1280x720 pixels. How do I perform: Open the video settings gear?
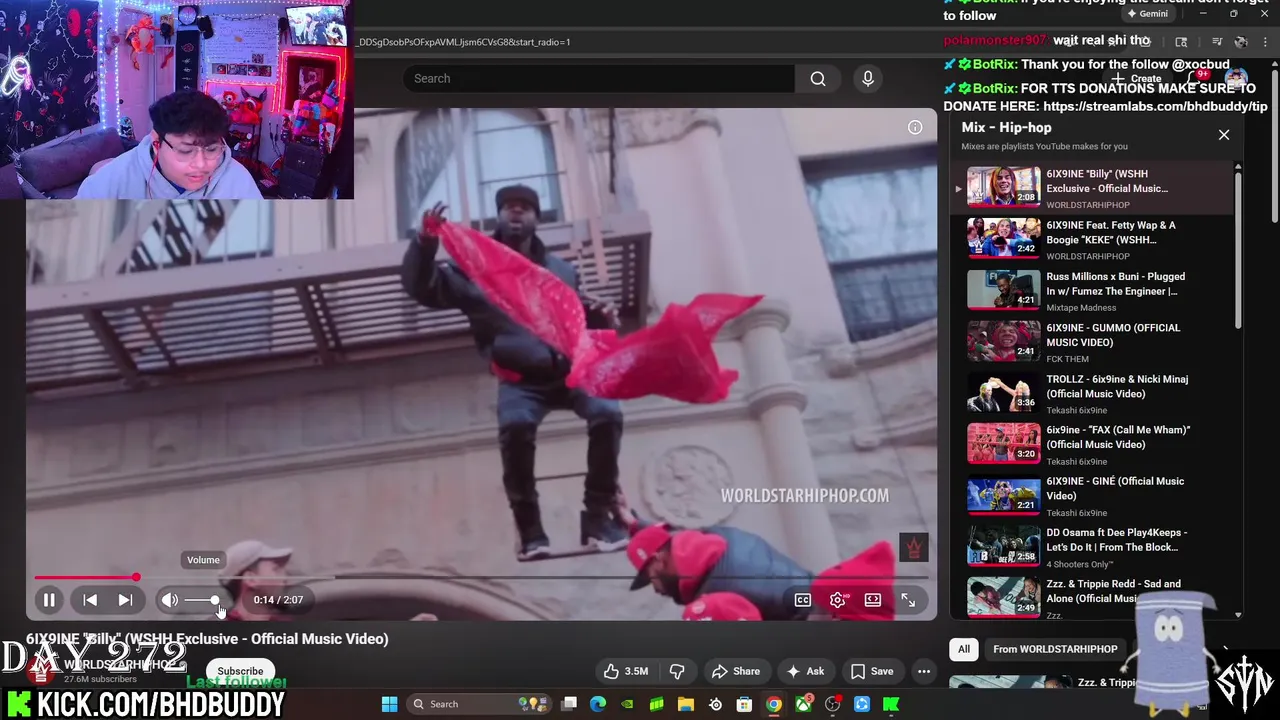point(838,600)
